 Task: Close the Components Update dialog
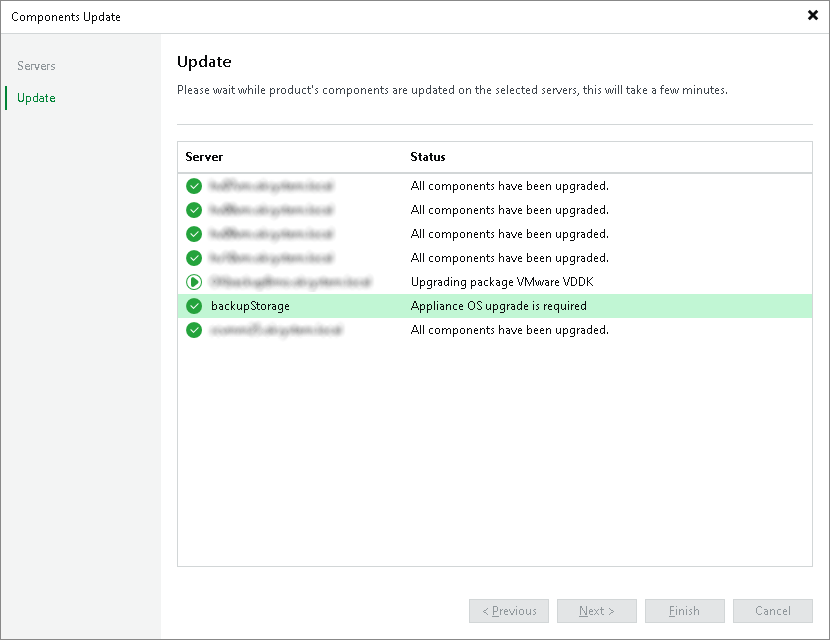(813, 15)
